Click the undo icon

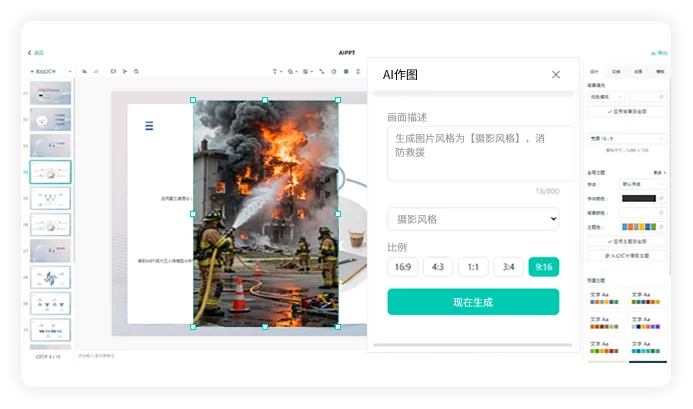coord(84,71)
